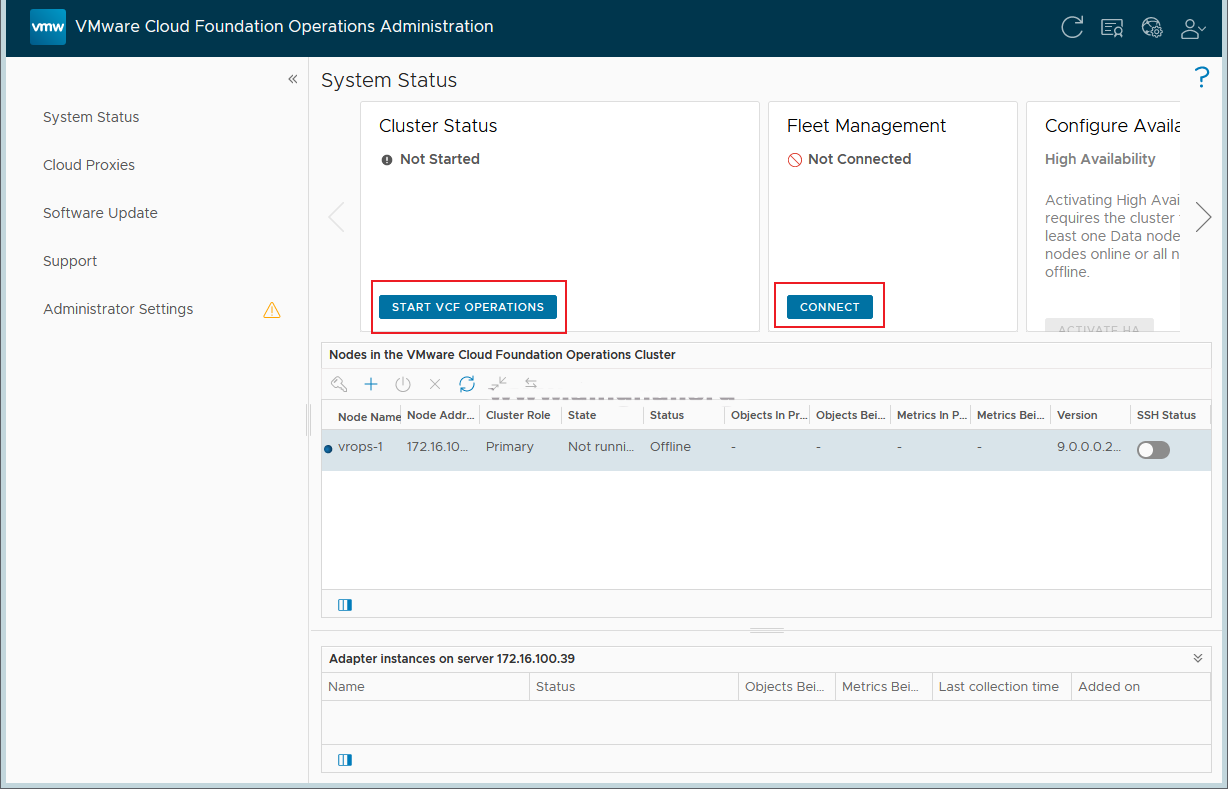Toggle SSH Status switch for vrops-1

point(1153,450)
